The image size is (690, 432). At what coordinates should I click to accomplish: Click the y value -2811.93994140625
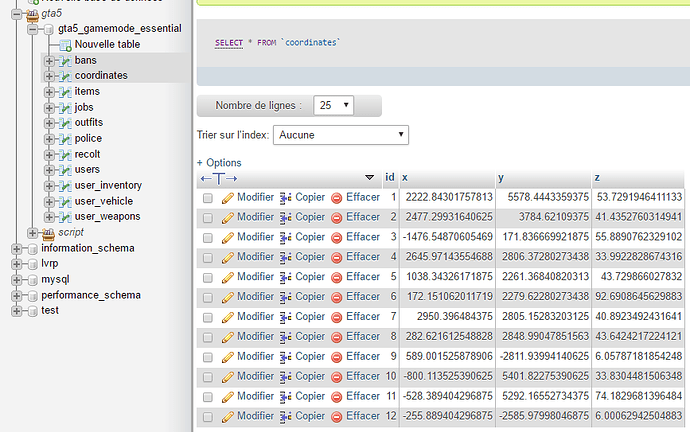[544, 357]
